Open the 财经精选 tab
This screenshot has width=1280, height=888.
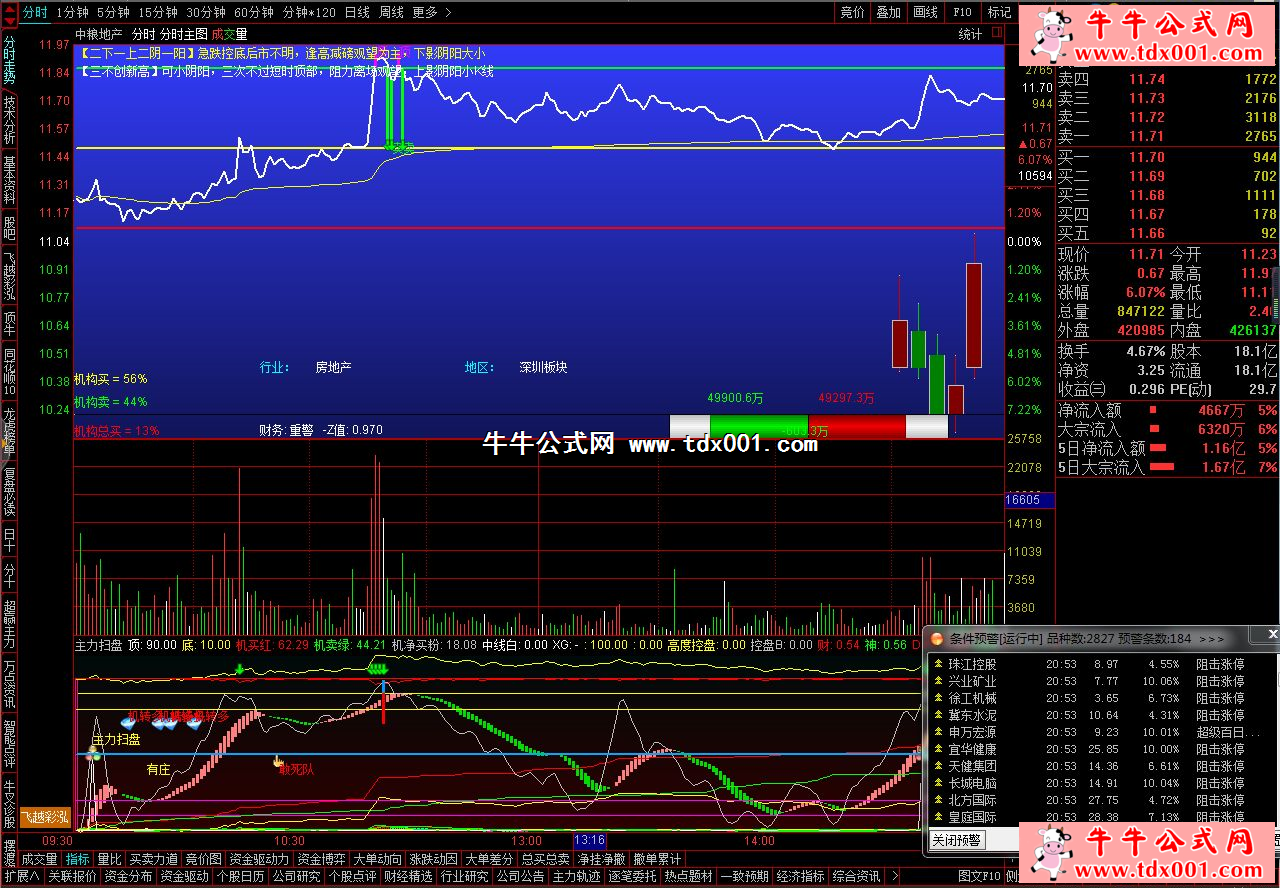click(x=409, y=877)
